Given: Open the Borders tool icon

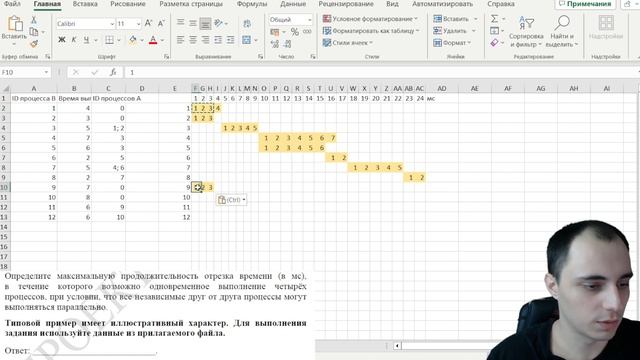Looking at the screenshot, I should pyautogui.click(x=109, y=40).
